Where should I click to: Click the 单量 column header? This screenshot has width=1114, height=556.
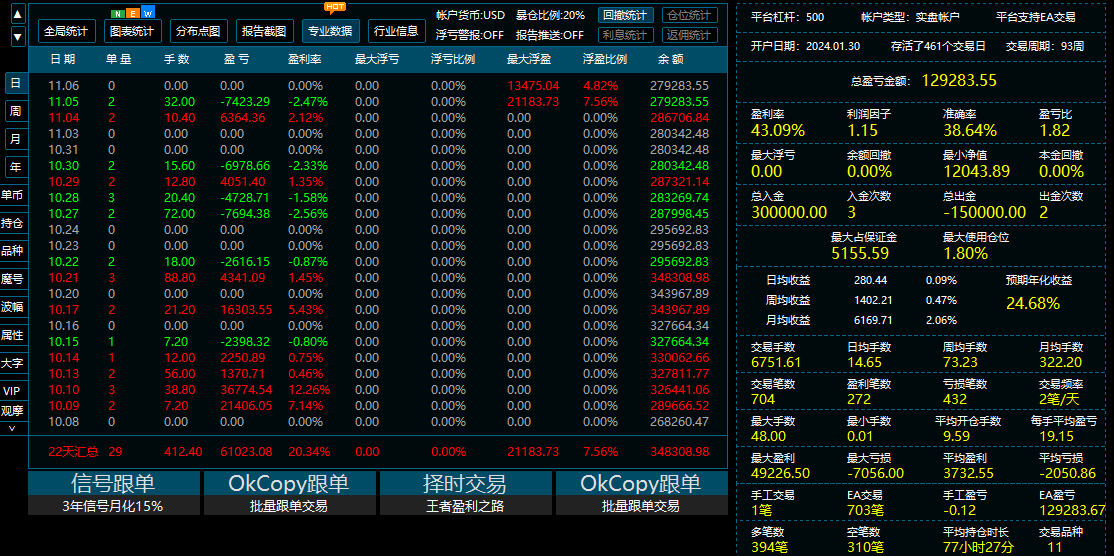pos(119,60)
